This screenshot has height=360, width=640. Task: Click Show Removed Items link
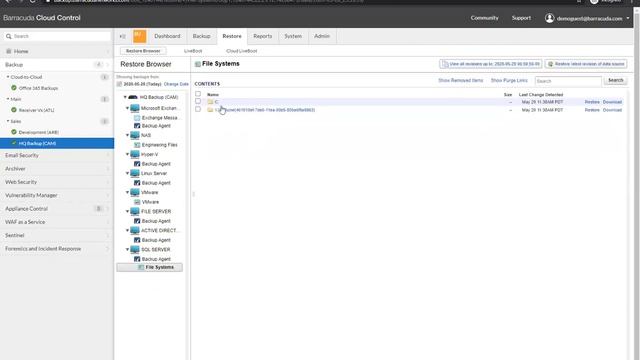(460, 80)
